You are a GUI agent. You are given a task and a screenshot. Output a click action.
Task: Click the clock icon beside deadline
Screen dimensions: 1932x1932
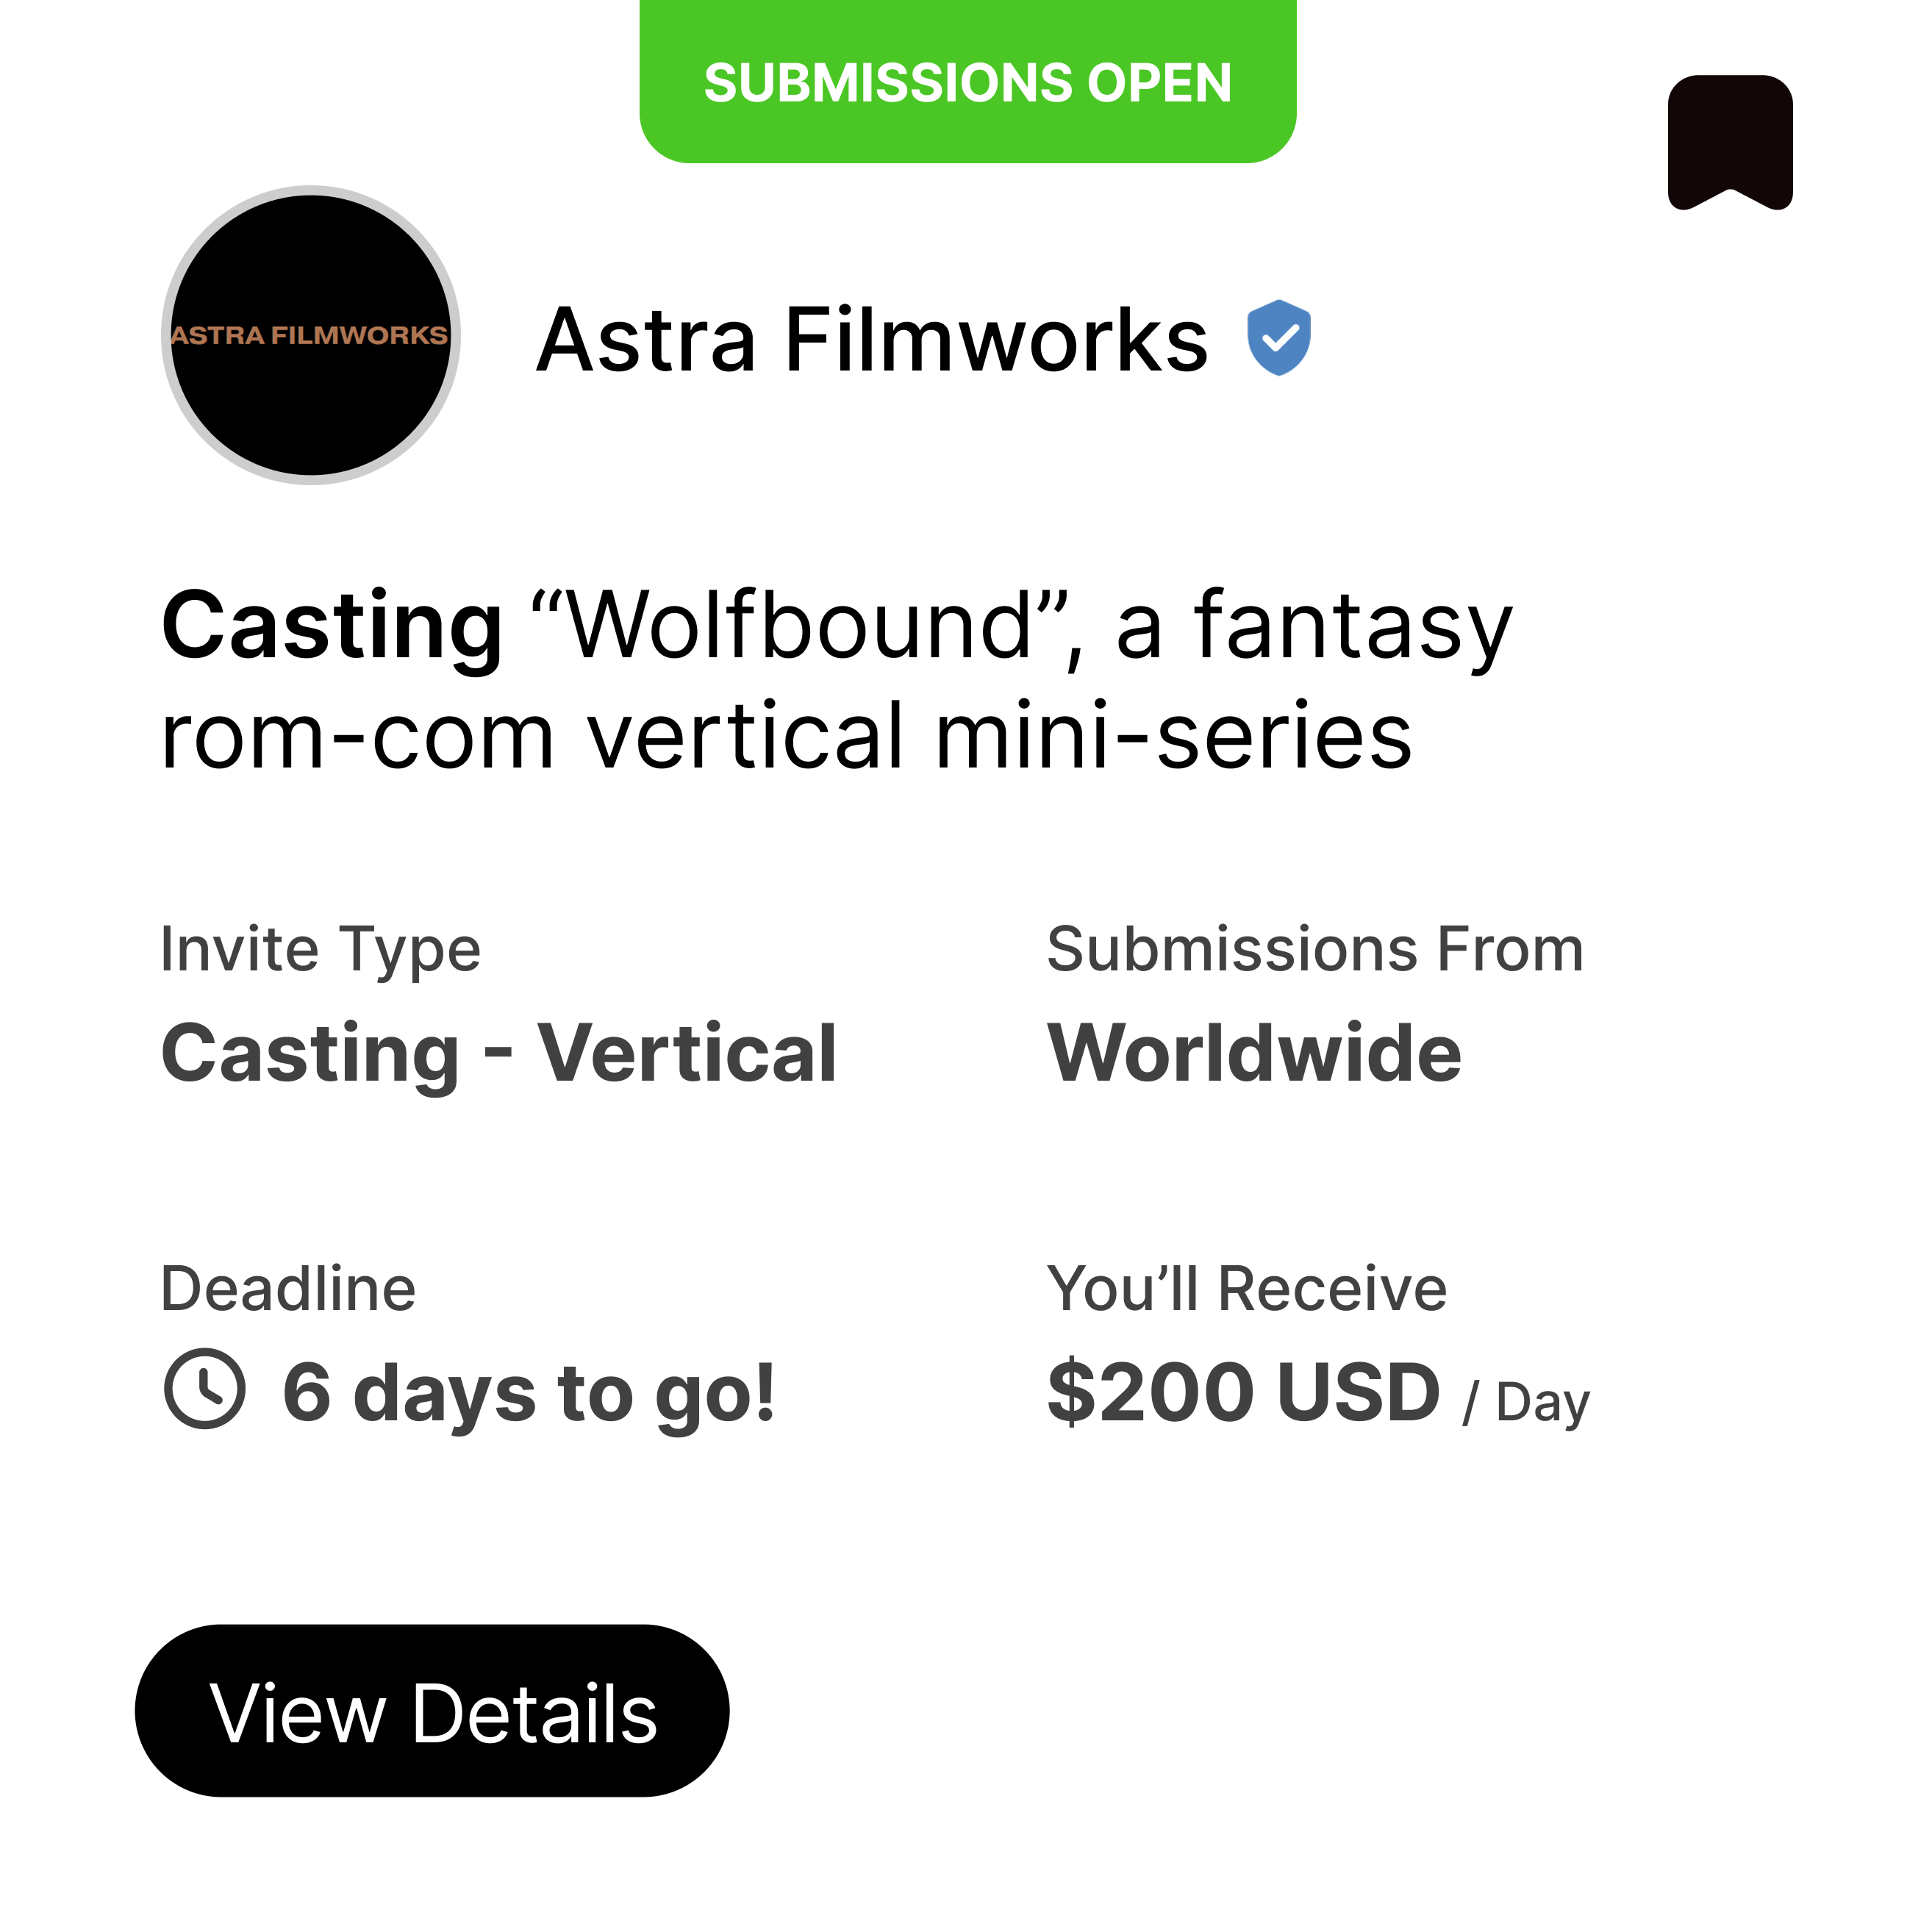click(204, 1389)
